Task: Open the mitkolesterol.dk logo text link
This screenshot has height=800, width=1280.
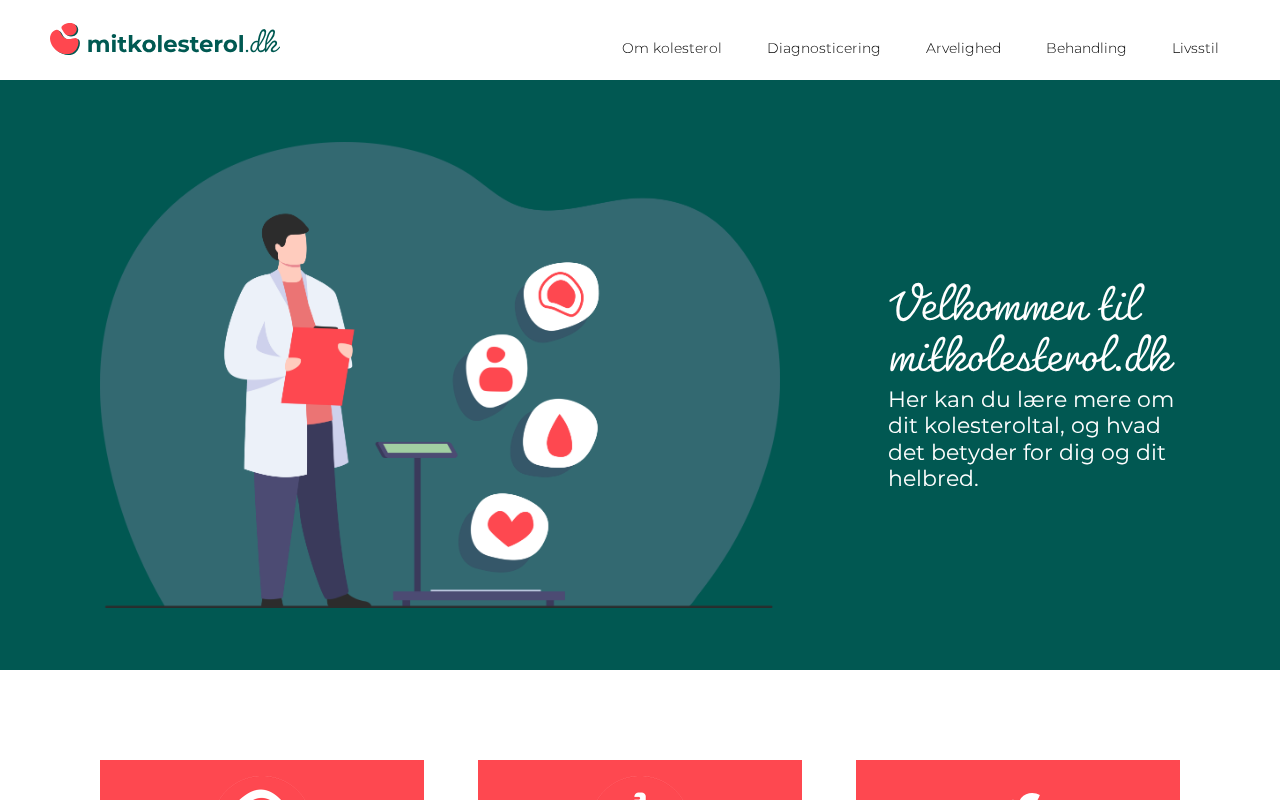Action: coord(183,42)
